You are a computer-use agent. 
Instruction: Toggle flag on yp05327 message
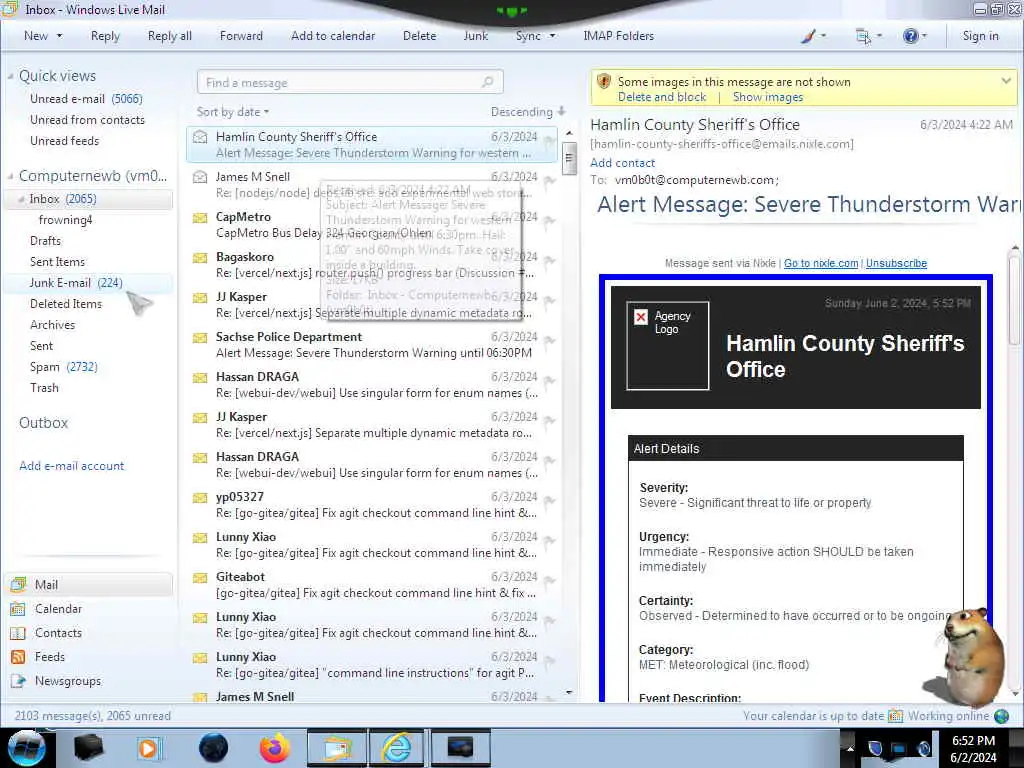coord(549,500)
